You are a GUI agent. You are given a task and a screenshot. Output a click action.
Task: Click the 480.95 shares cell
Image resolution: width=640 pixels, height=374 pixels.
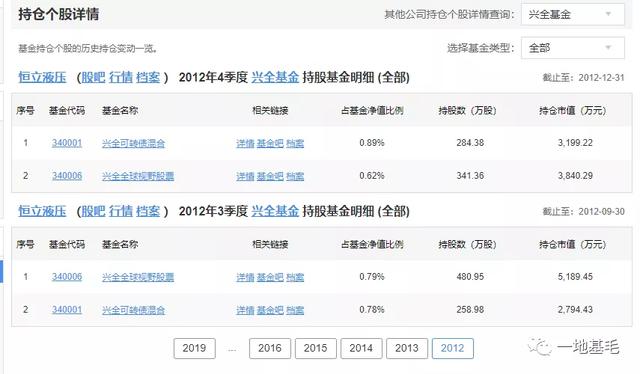pos(470,277)
